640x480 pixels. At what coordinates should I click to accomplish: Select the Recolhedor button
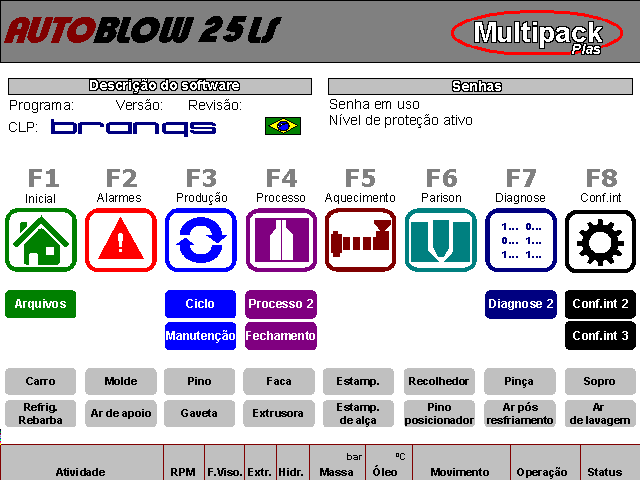[439, 381]
